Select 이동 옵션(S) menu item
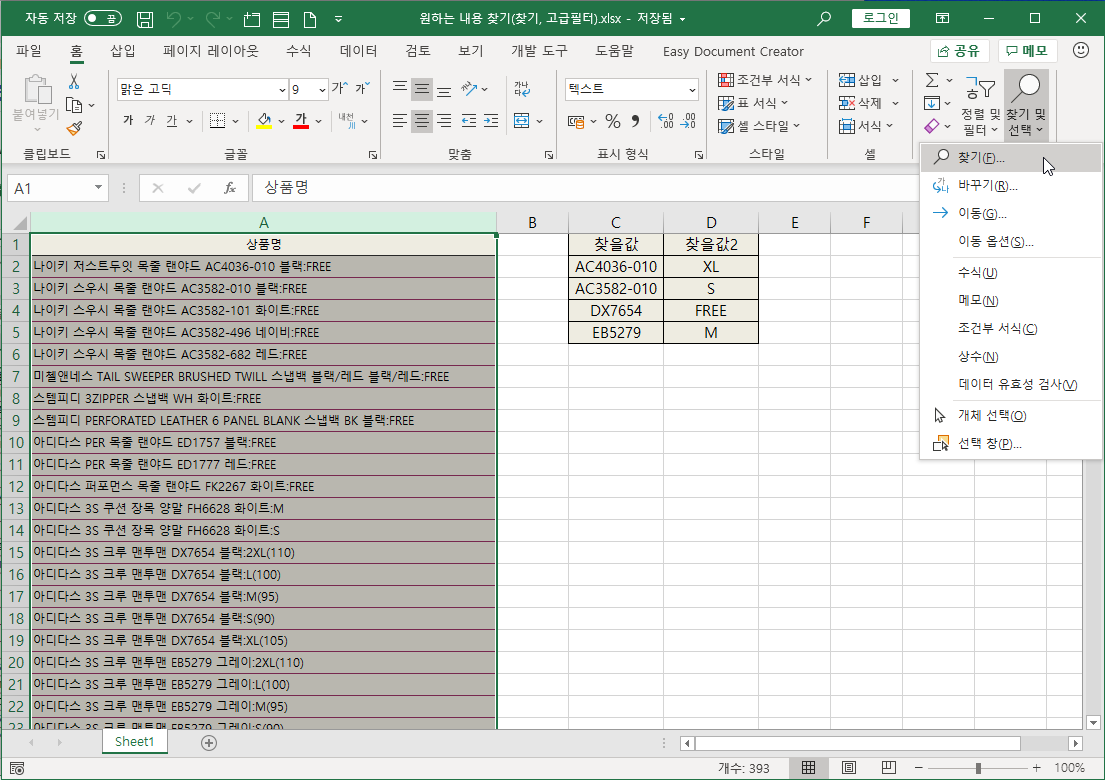This screenshot has height=780, width=1105. click(x=1011, y=242)
